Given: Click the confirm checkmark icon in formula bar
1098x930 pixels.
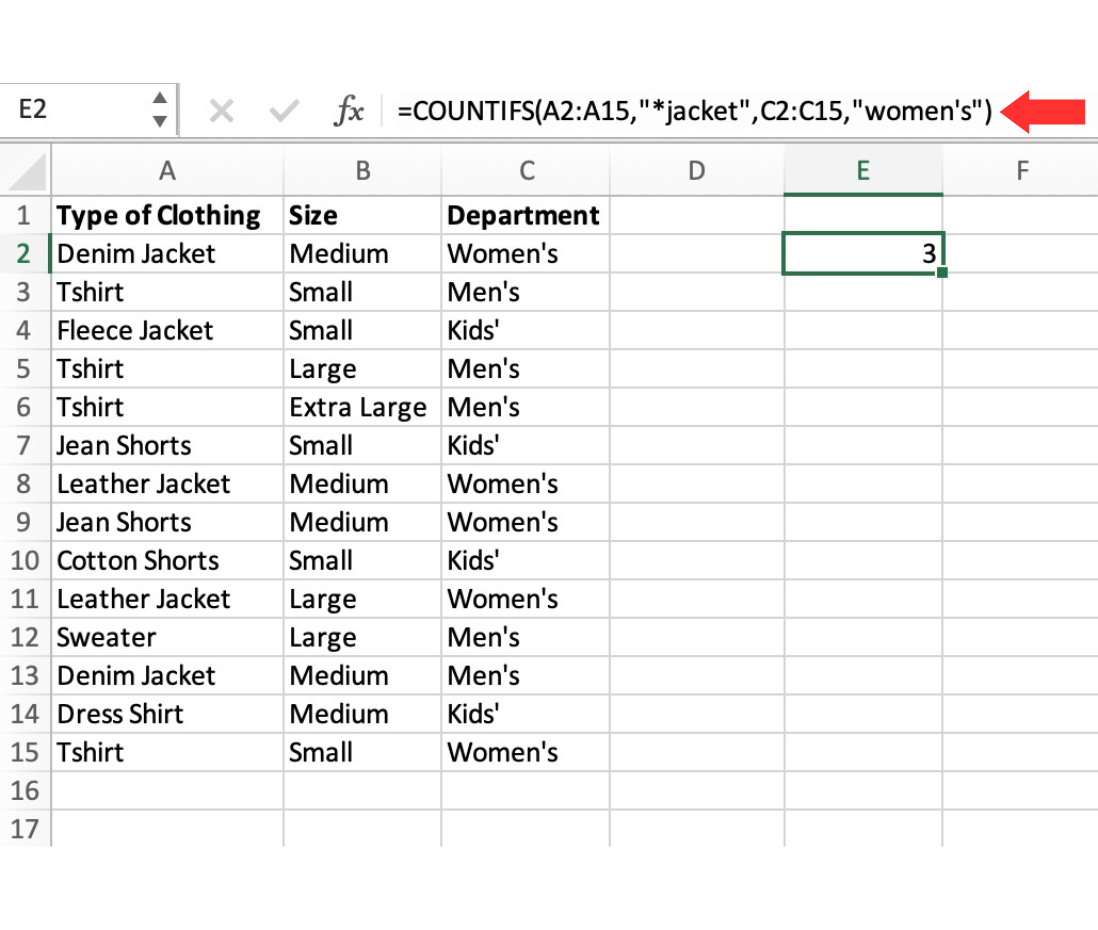Looking at the screenshot, I should [x=284, y=111].
